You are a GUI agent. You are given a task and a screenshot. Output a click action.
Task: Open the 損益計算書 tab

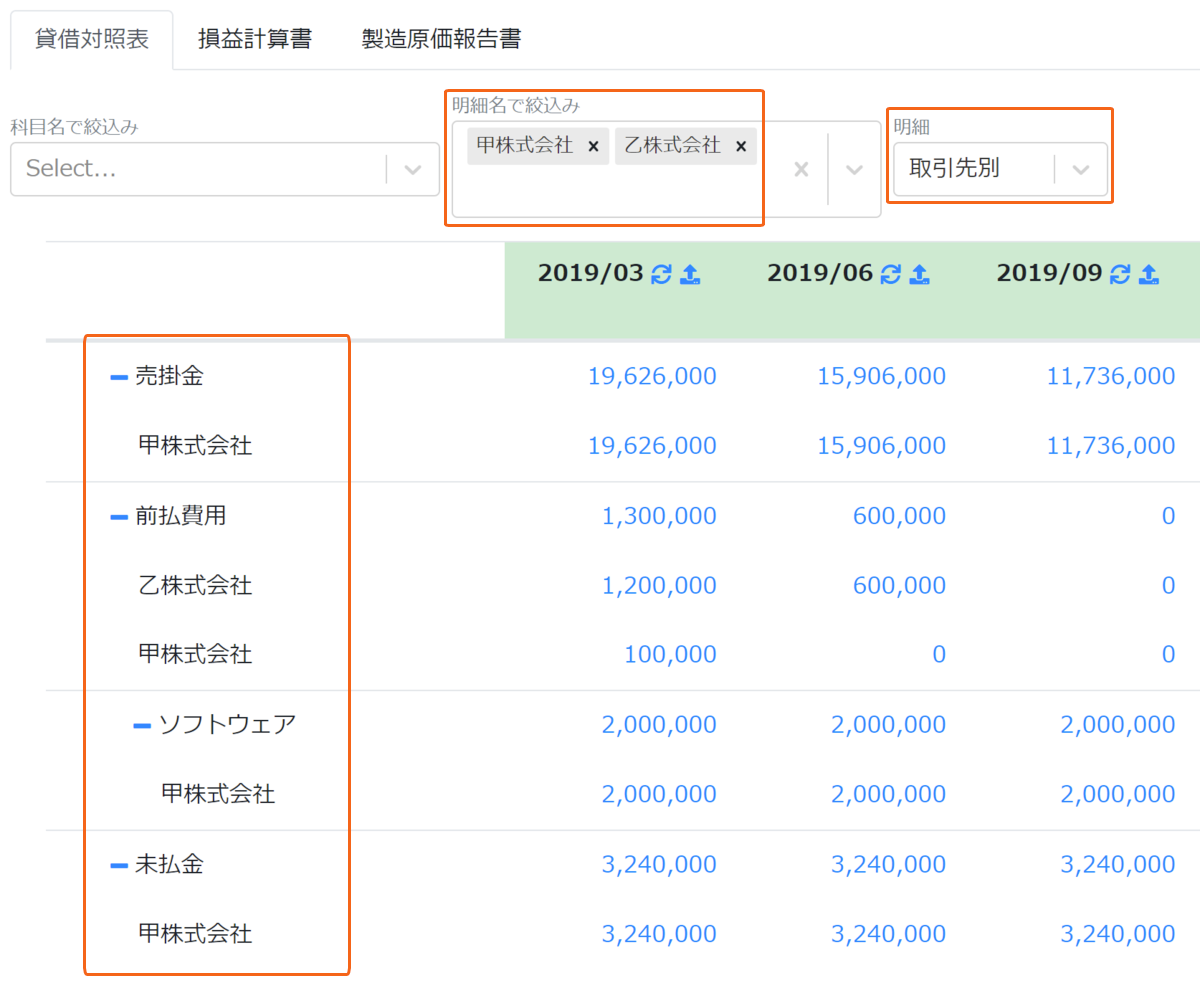(254, 39)
